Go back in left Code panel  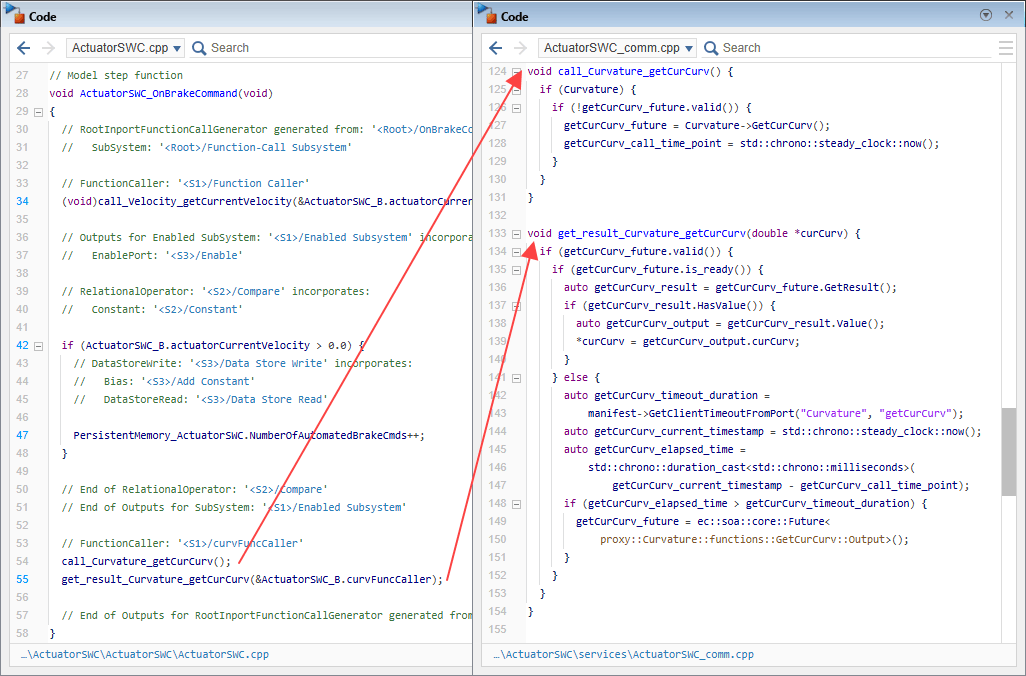[24, 48]
